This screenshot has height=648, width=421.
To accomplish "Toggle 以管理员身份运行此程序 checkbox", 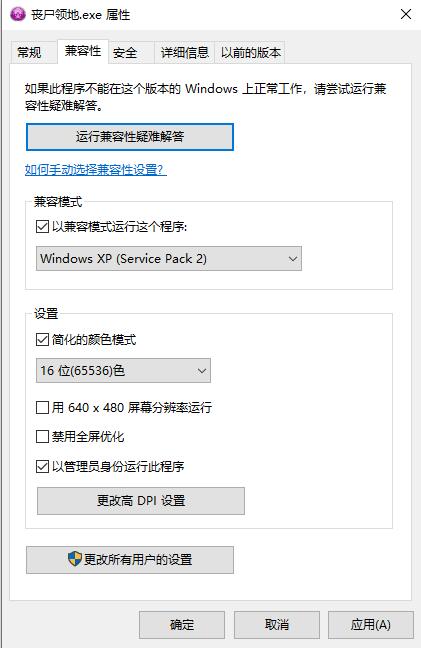I will pyautogui.click(x=42, y=467).
